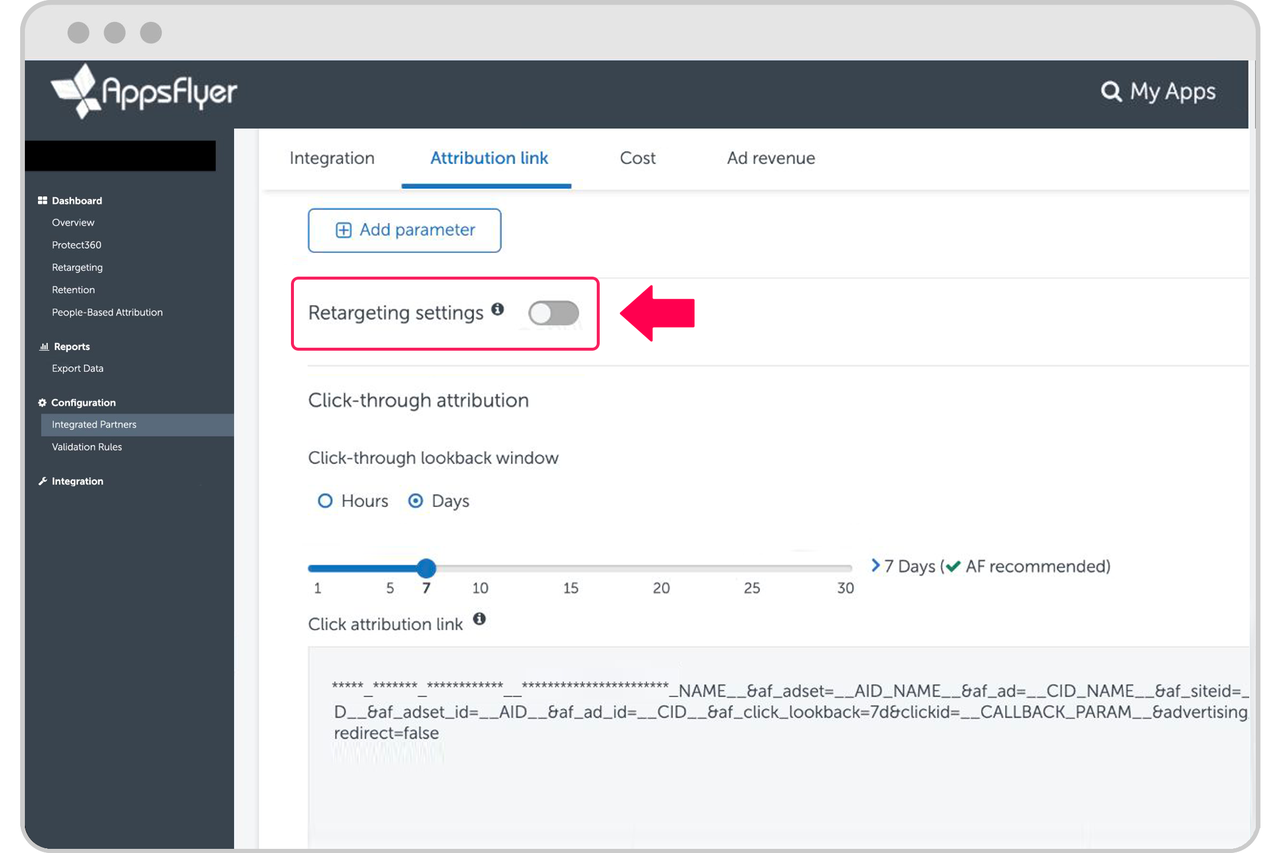Click the AppsFlyer logo

pos(144,92)
